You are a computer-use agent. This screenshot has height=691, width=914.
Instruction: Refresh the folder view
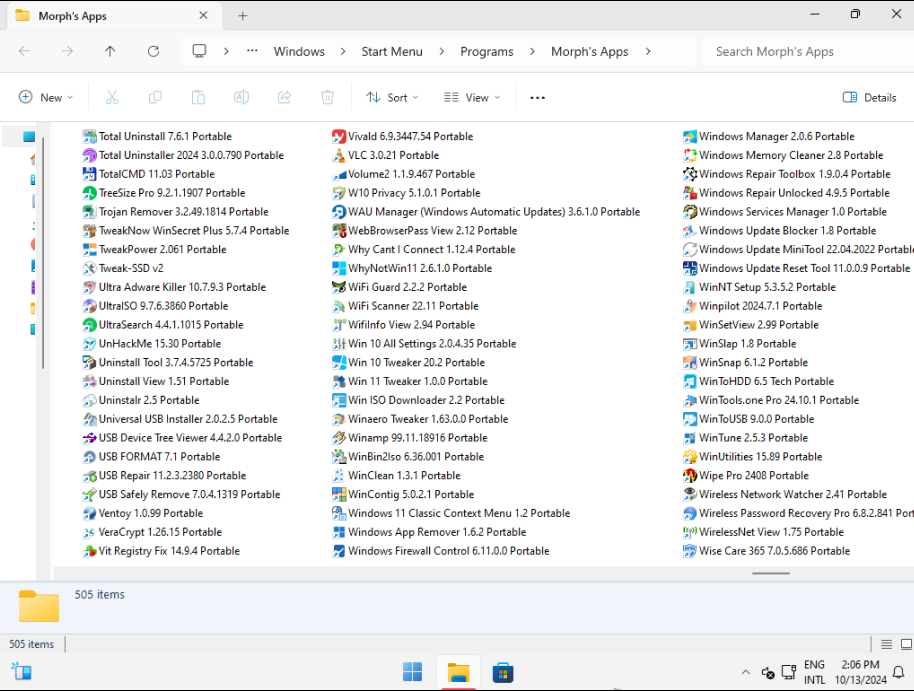click(x=153, y=51)
